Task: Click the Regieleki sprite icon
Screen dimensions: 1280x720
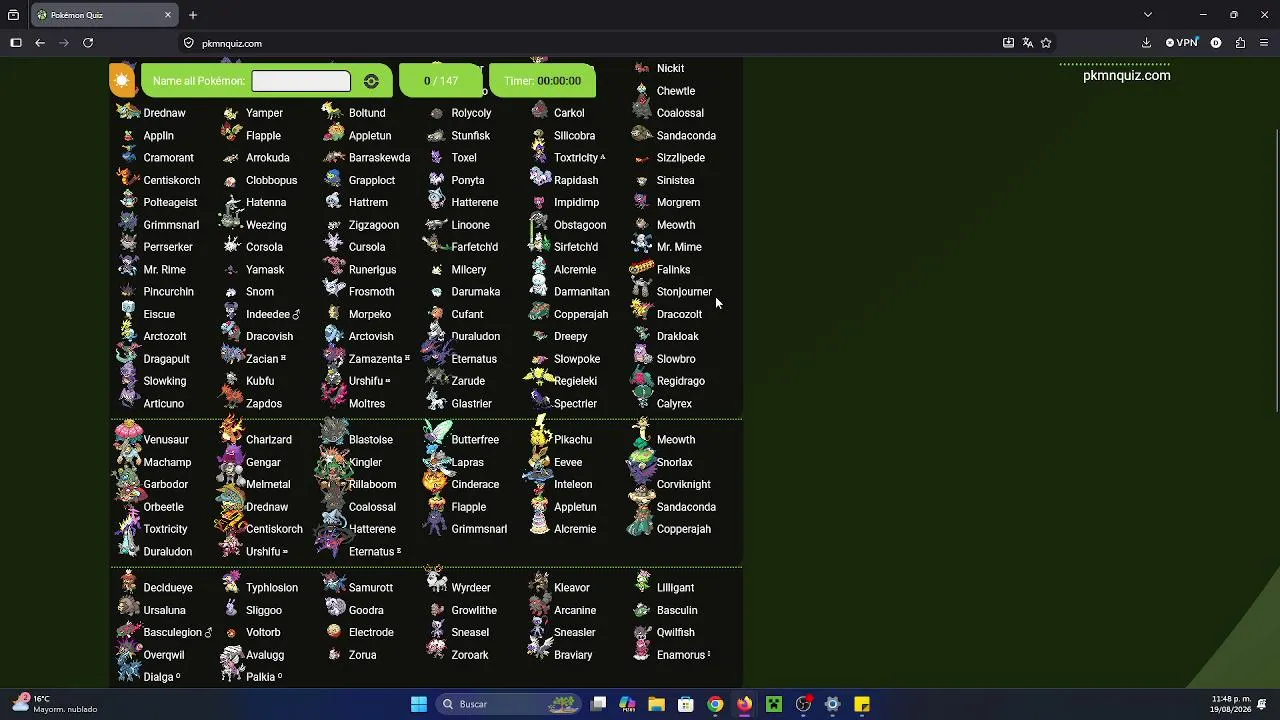Action: click(x=539, y=379)
